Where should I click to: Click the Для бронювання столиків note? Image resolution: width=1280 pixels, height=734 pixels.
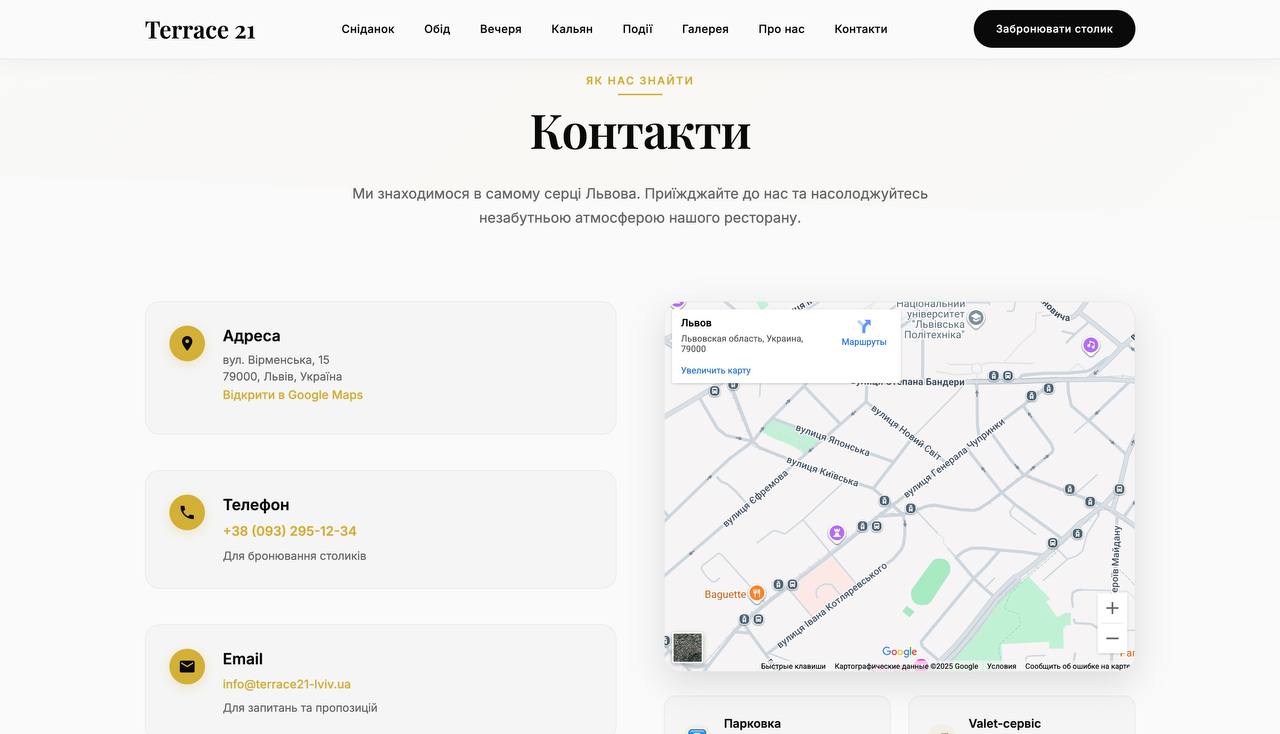click(295, 556)
